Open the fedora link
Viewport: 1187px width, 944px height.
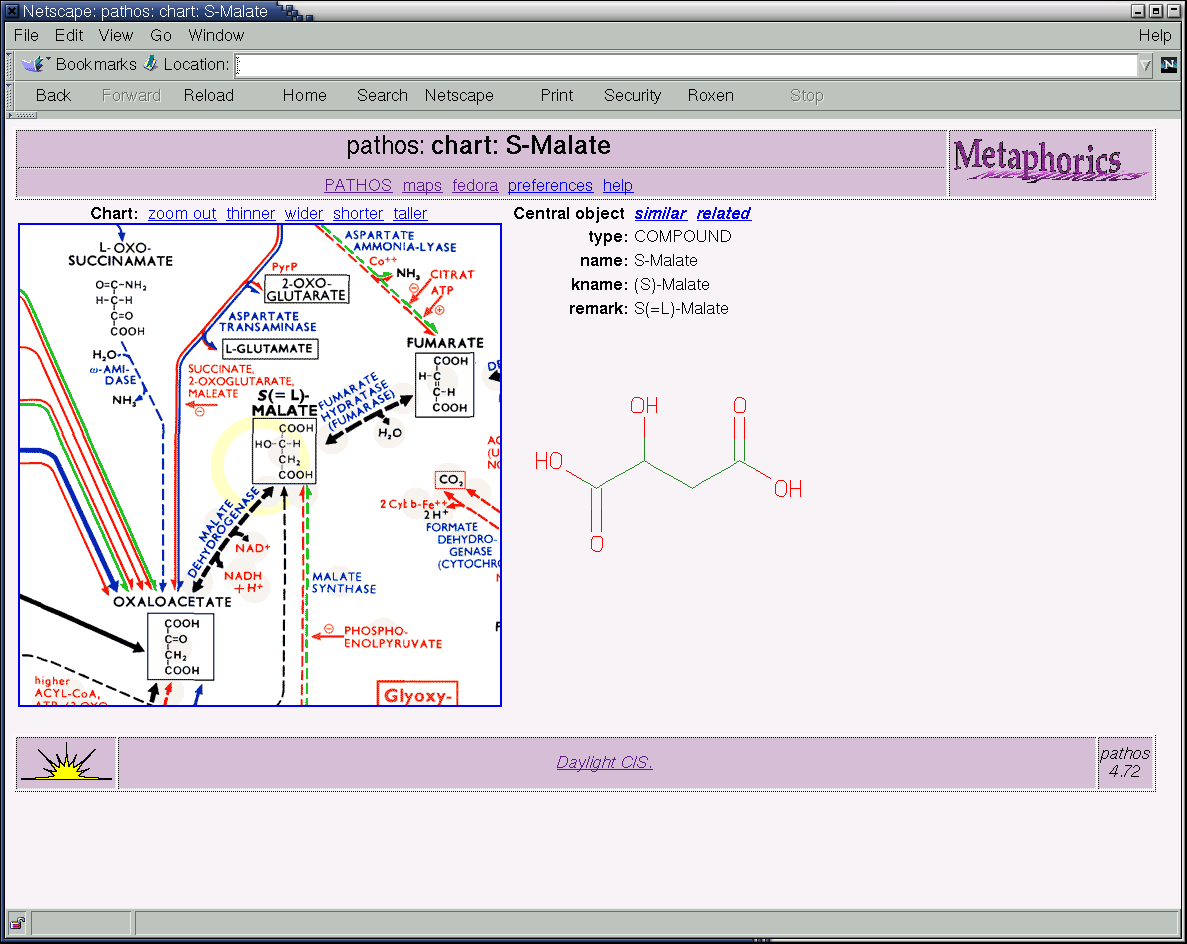click(475, 185)
